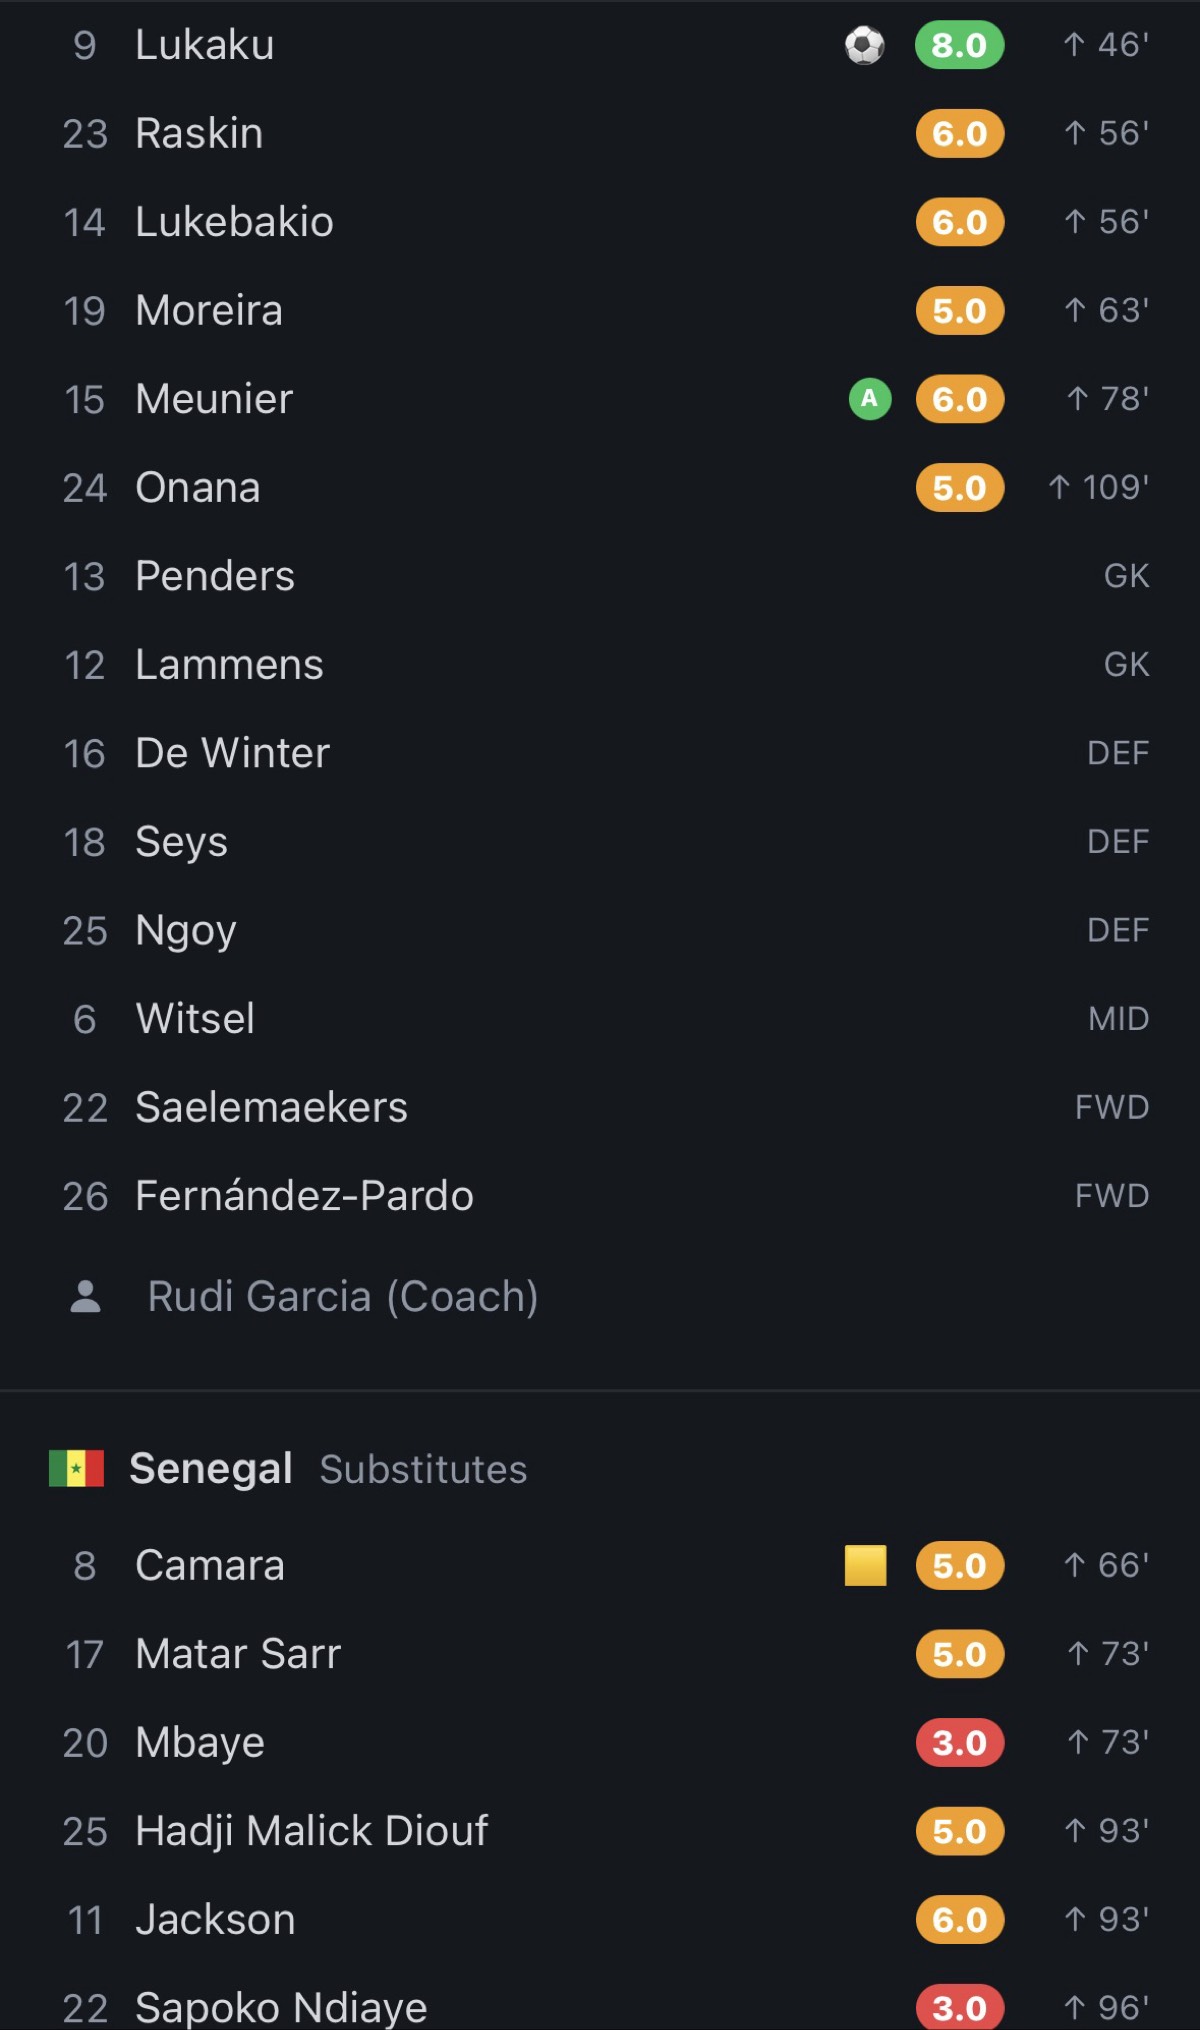Image resolution: width=1200 pixels, height=2030 pixels.
Task: Tap Sapoko Ndiaye's red 3.0 rating
Action: [x=960, y=2006]
